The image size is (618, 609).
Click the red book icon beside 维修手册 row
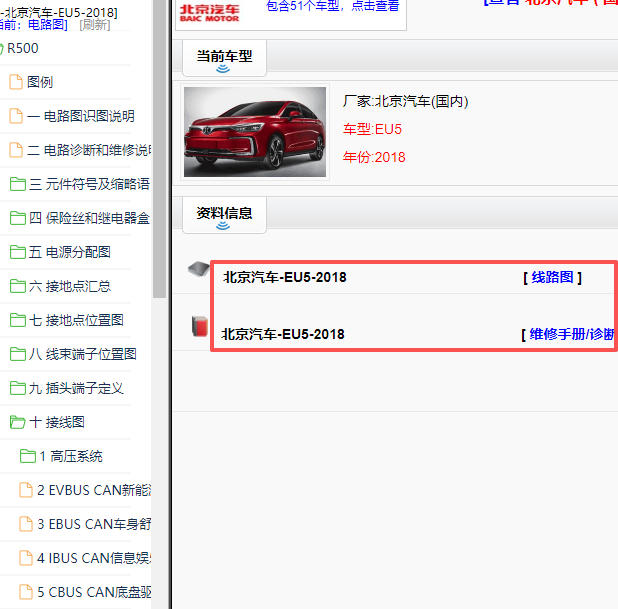click(200, 326)
